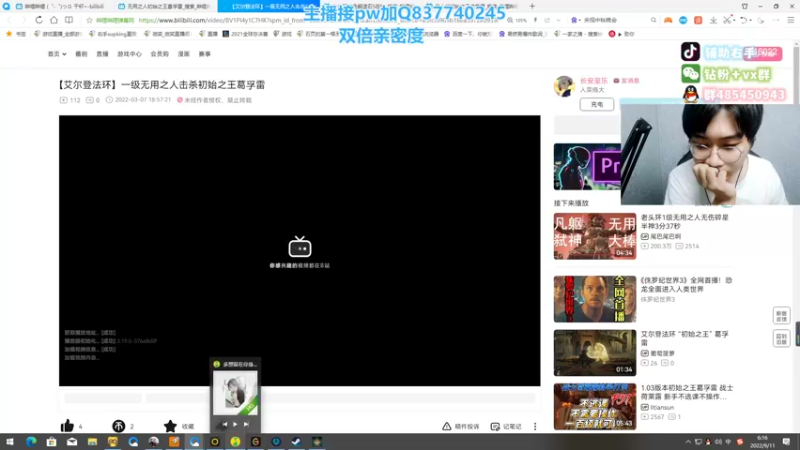Screen dimensions: 800x450
Task: Open the reading mode book icon
Action: 69,20
